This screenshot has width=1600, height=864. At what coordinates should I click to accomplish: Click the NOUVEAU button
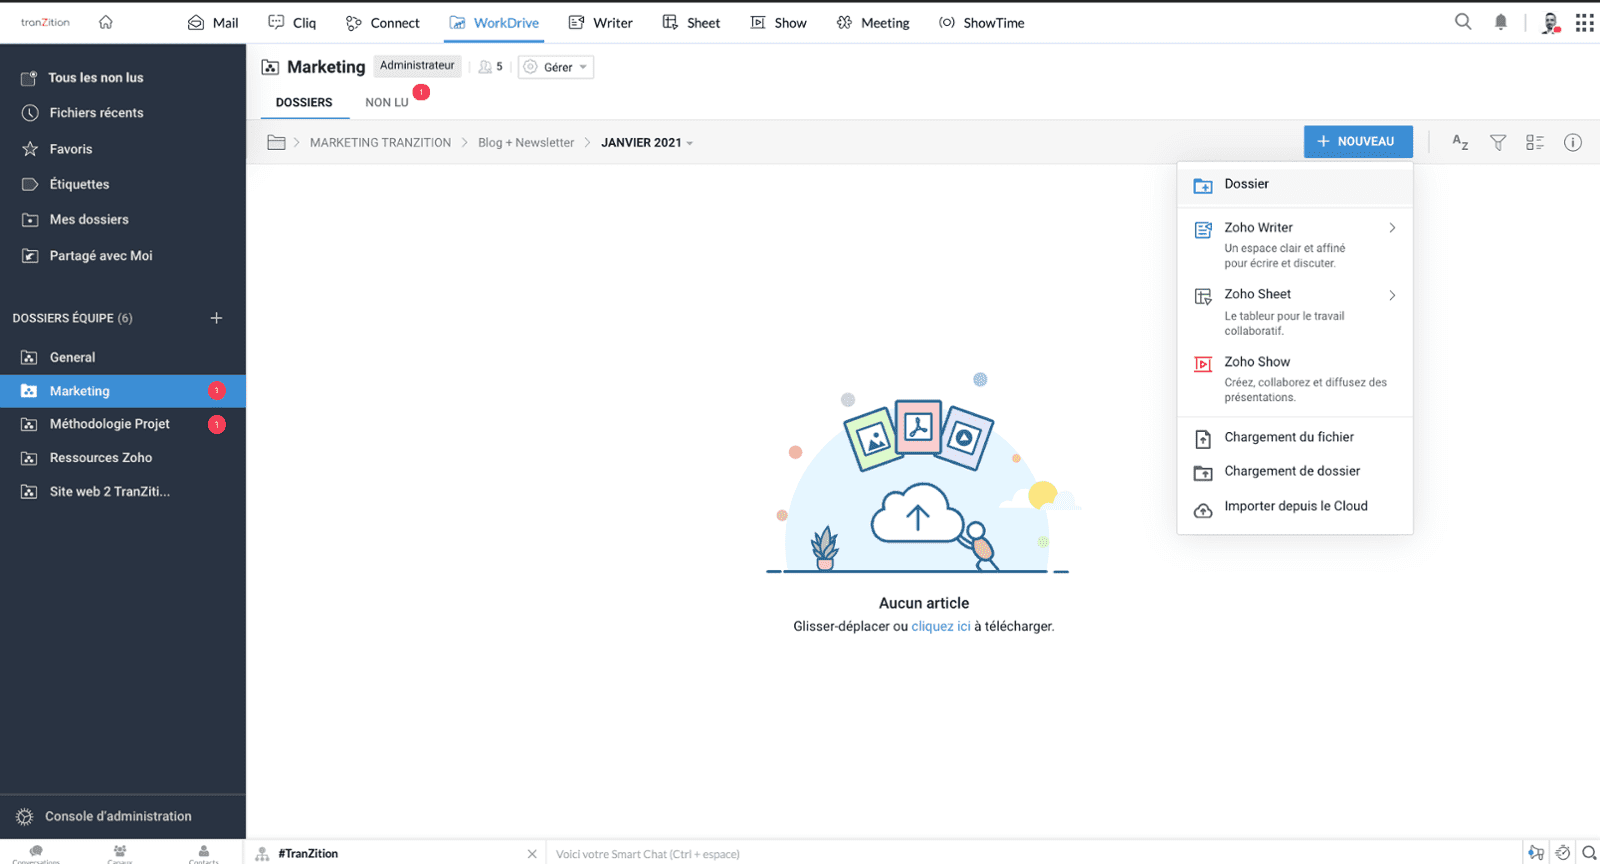click(1358, 142)
